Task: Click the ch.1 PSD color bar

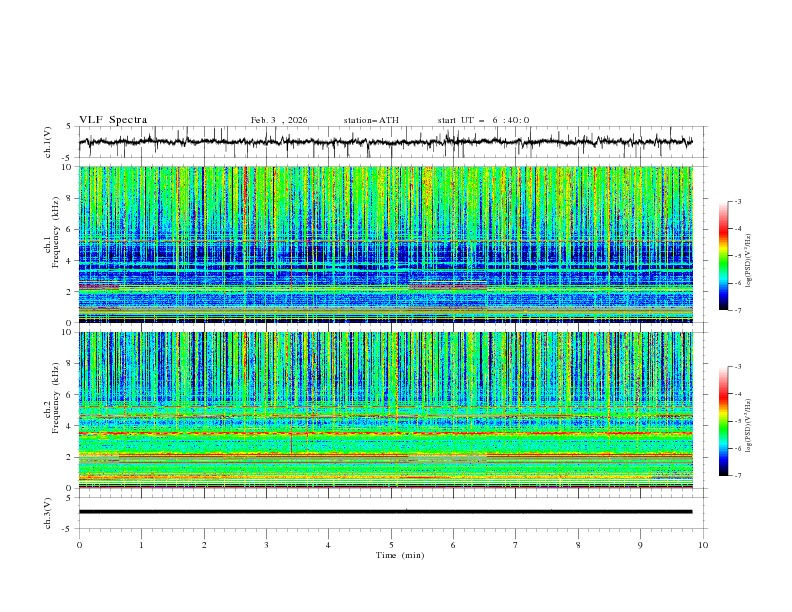Action: pyautogui.click(x=724, y=255)
